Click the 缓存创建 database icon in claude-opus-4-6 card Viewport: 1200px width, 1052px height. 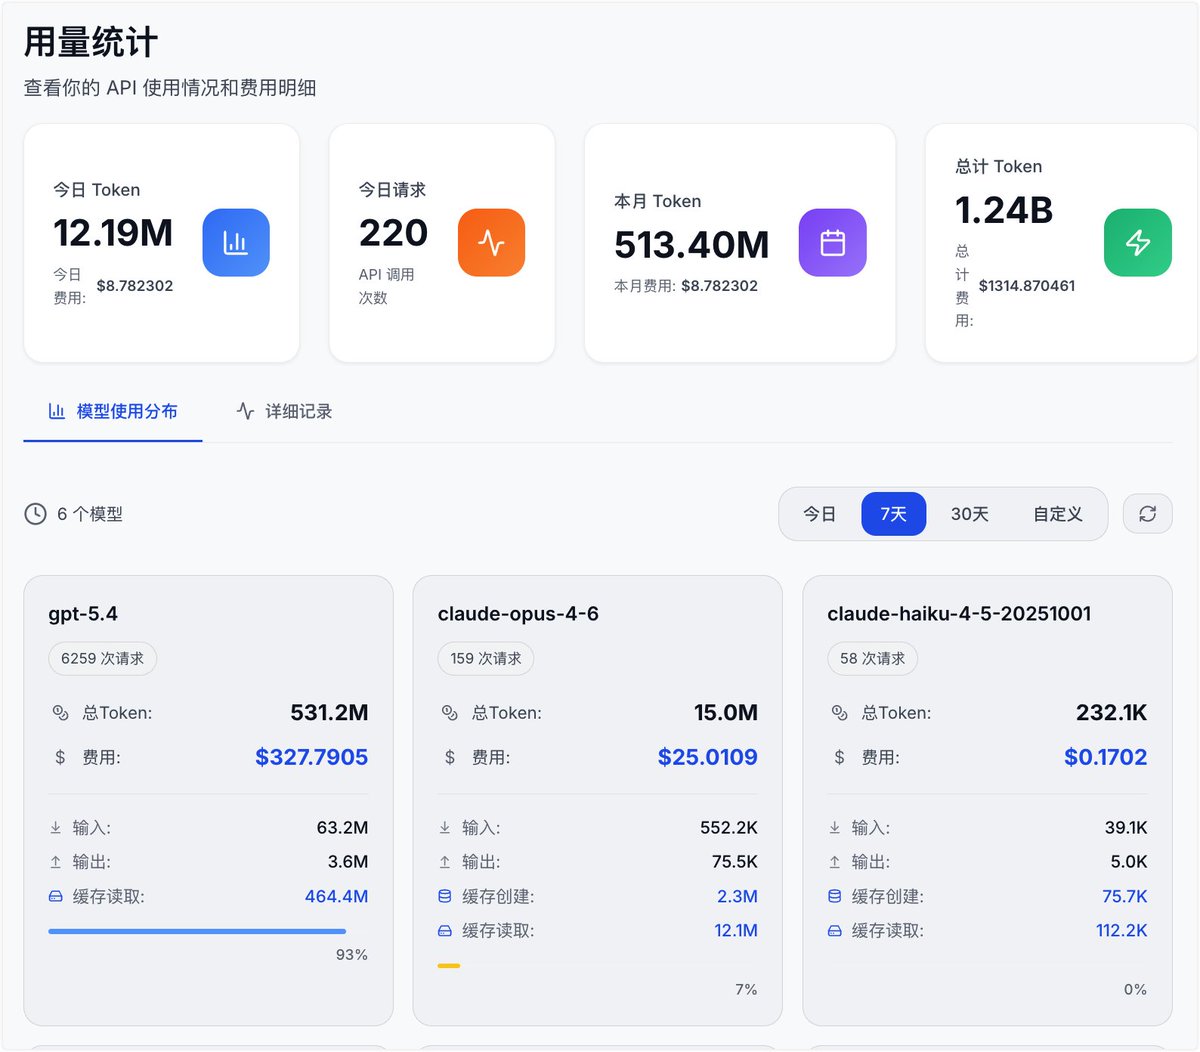tap(445, 897)
